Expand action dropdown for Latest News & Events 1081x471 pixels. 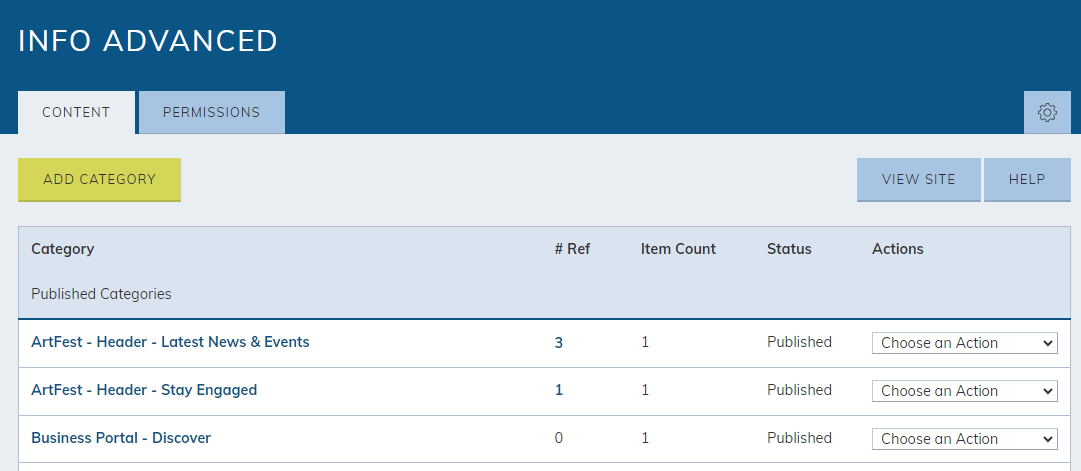[x=964, y=343]
